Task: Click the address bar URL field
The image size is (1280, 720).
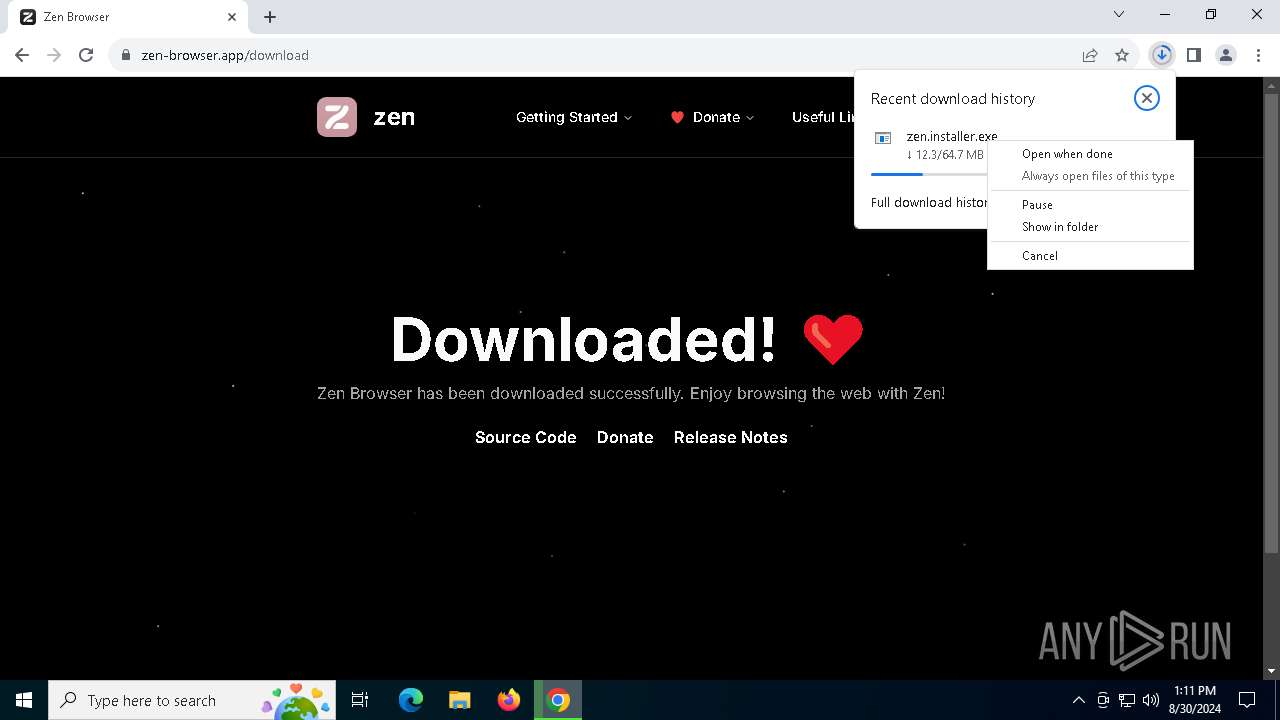Action: (x=600, y=55)
